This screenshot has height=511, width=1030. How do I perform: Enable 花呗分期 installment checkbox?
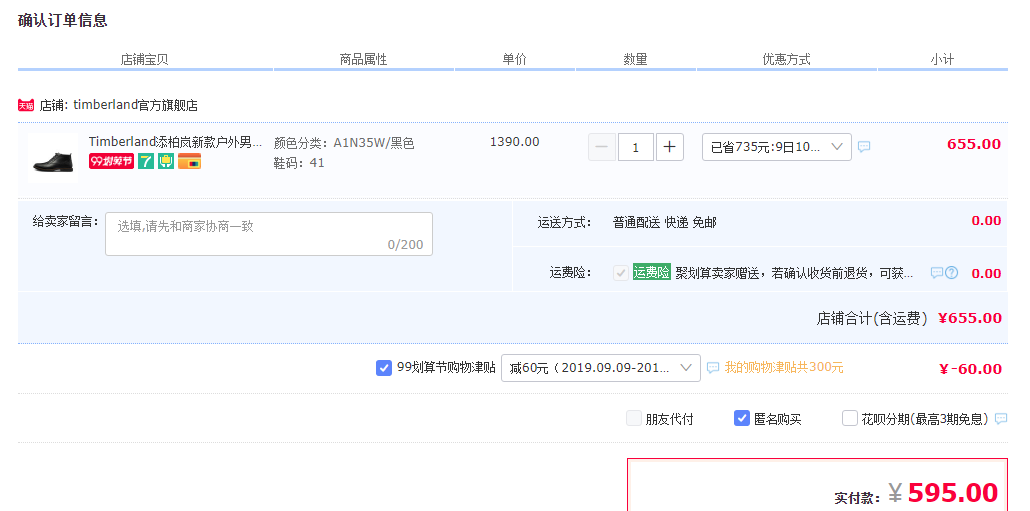click(850, 418)
